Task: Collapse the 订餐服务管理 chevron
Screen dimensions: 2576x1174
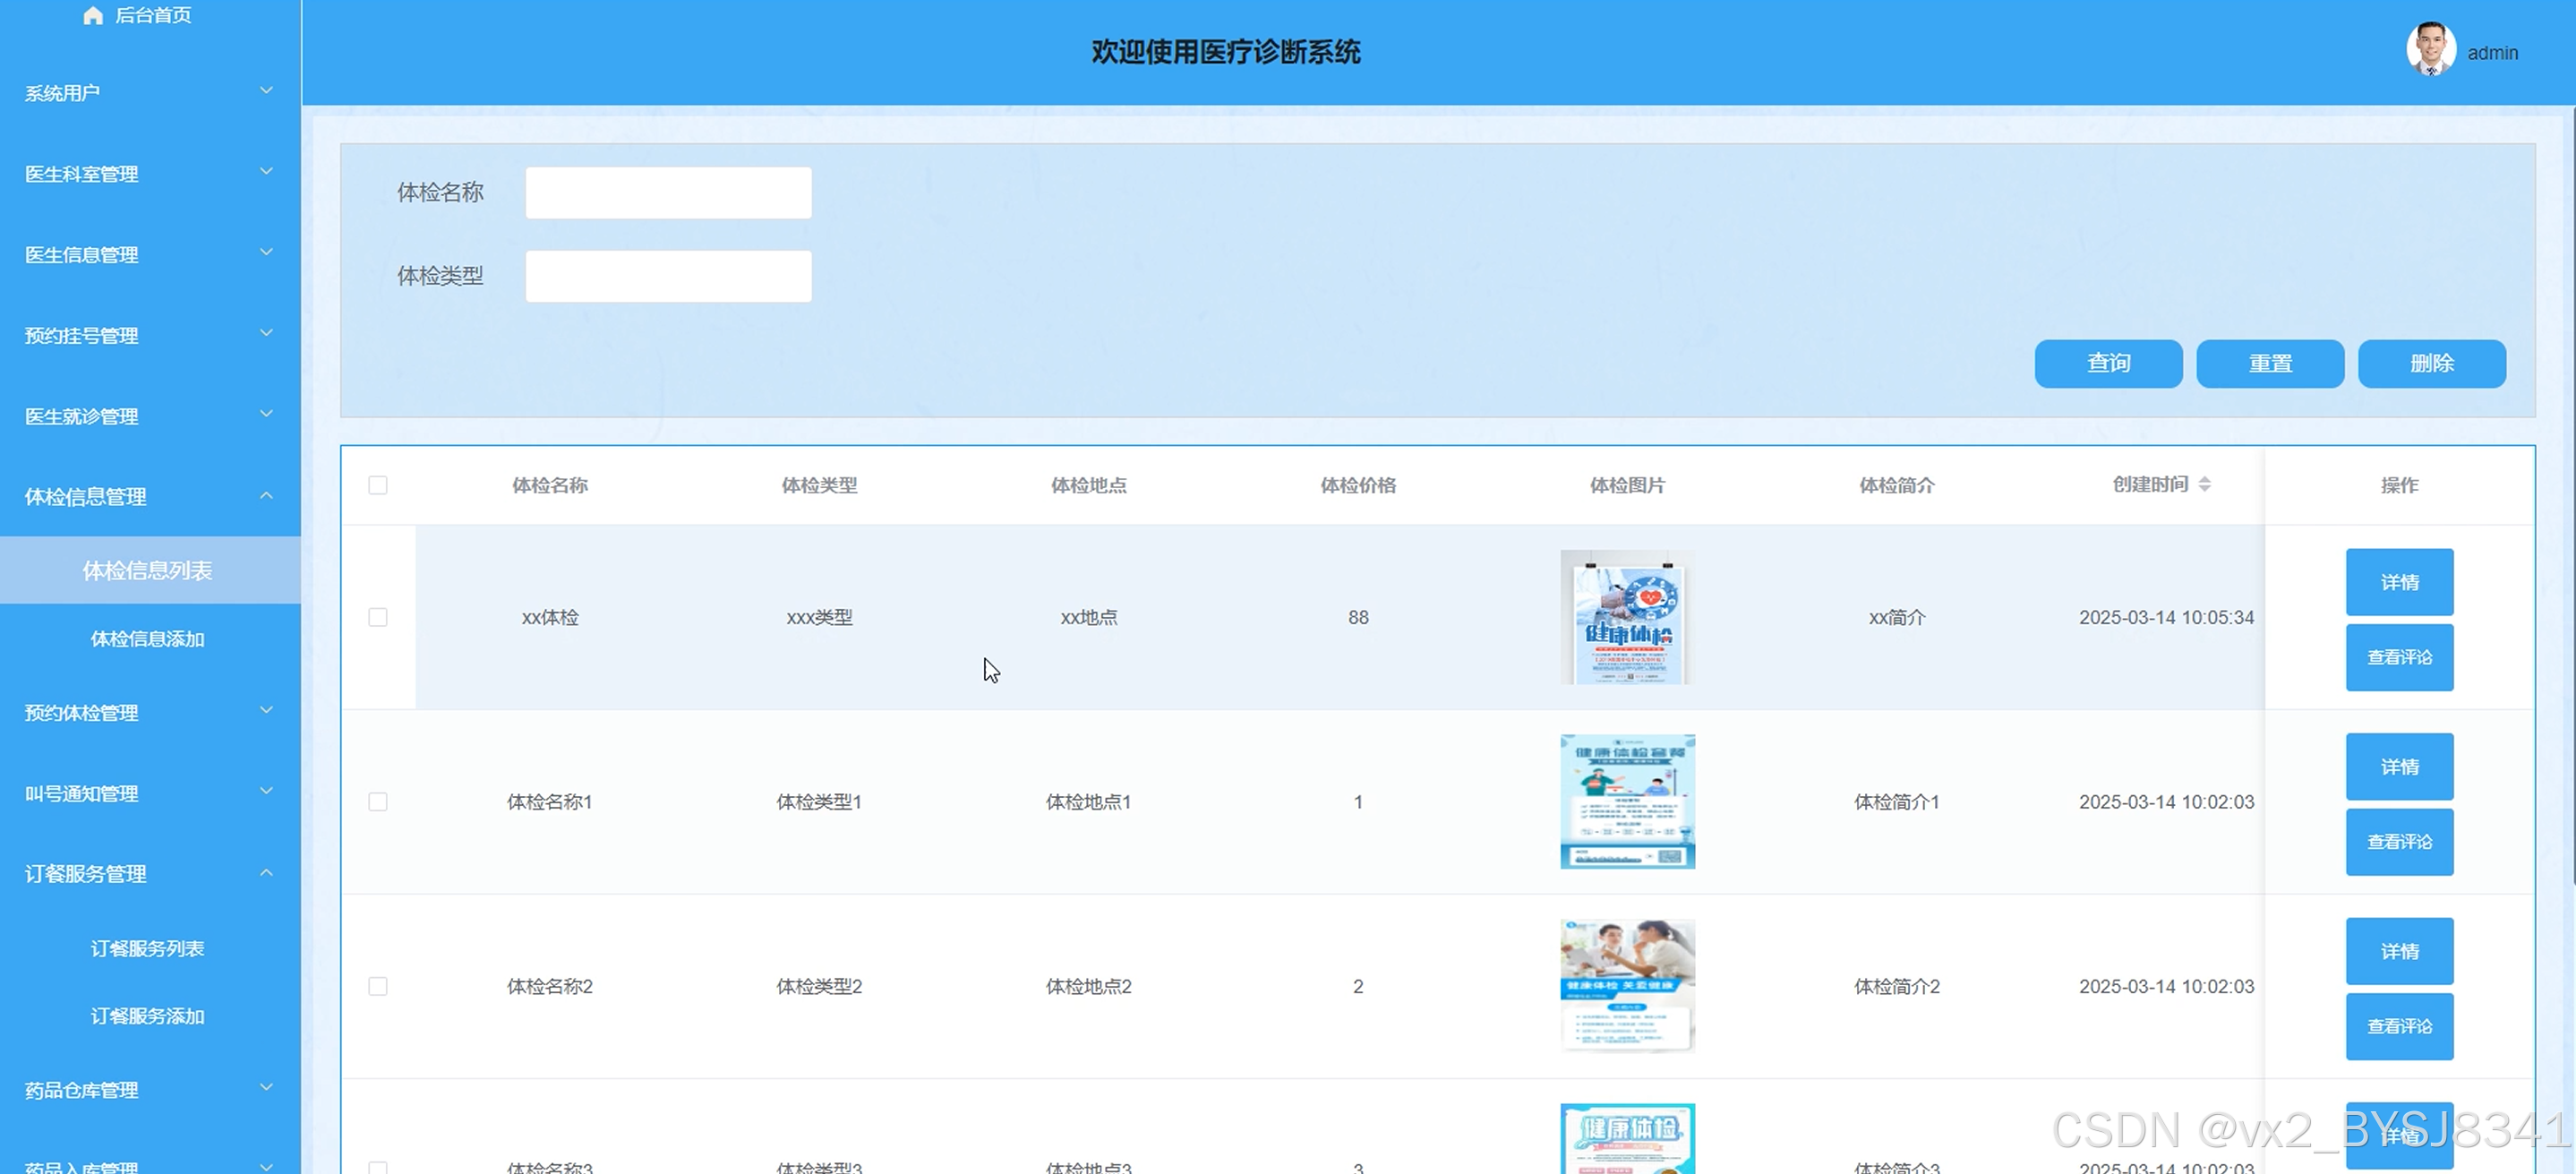Action: tap(266, 873)
